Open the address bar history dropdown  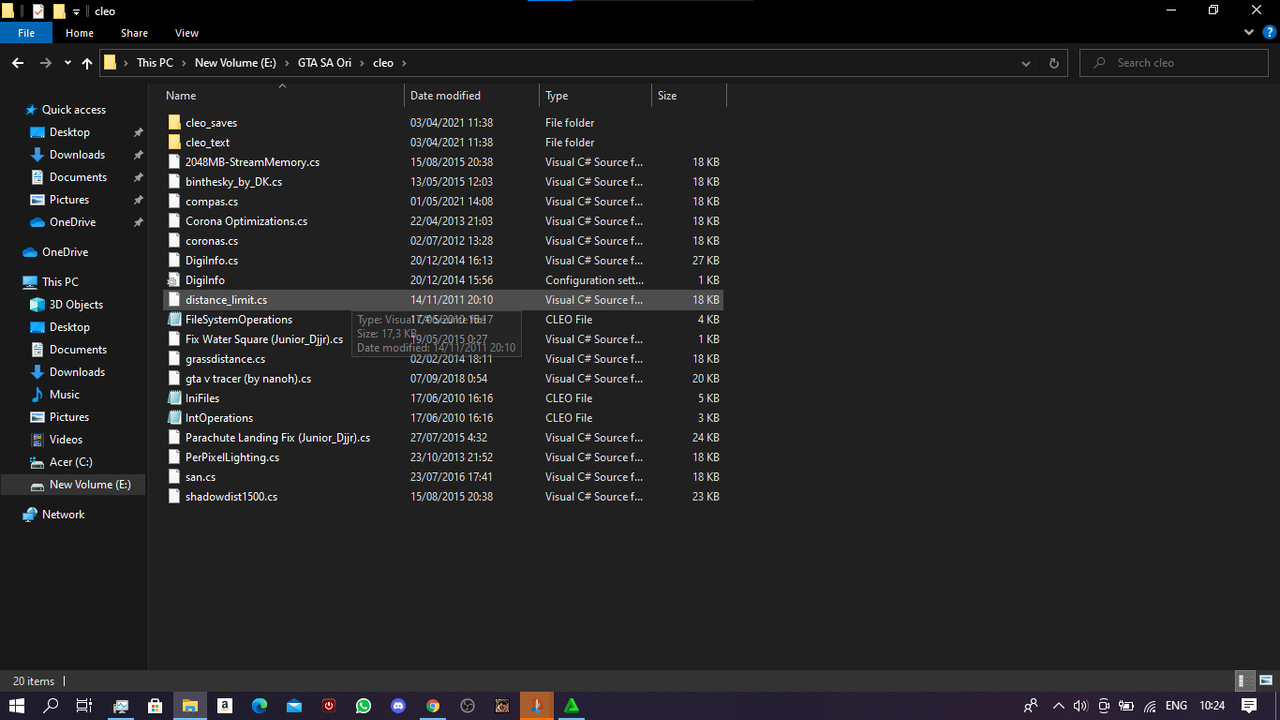1026,63
